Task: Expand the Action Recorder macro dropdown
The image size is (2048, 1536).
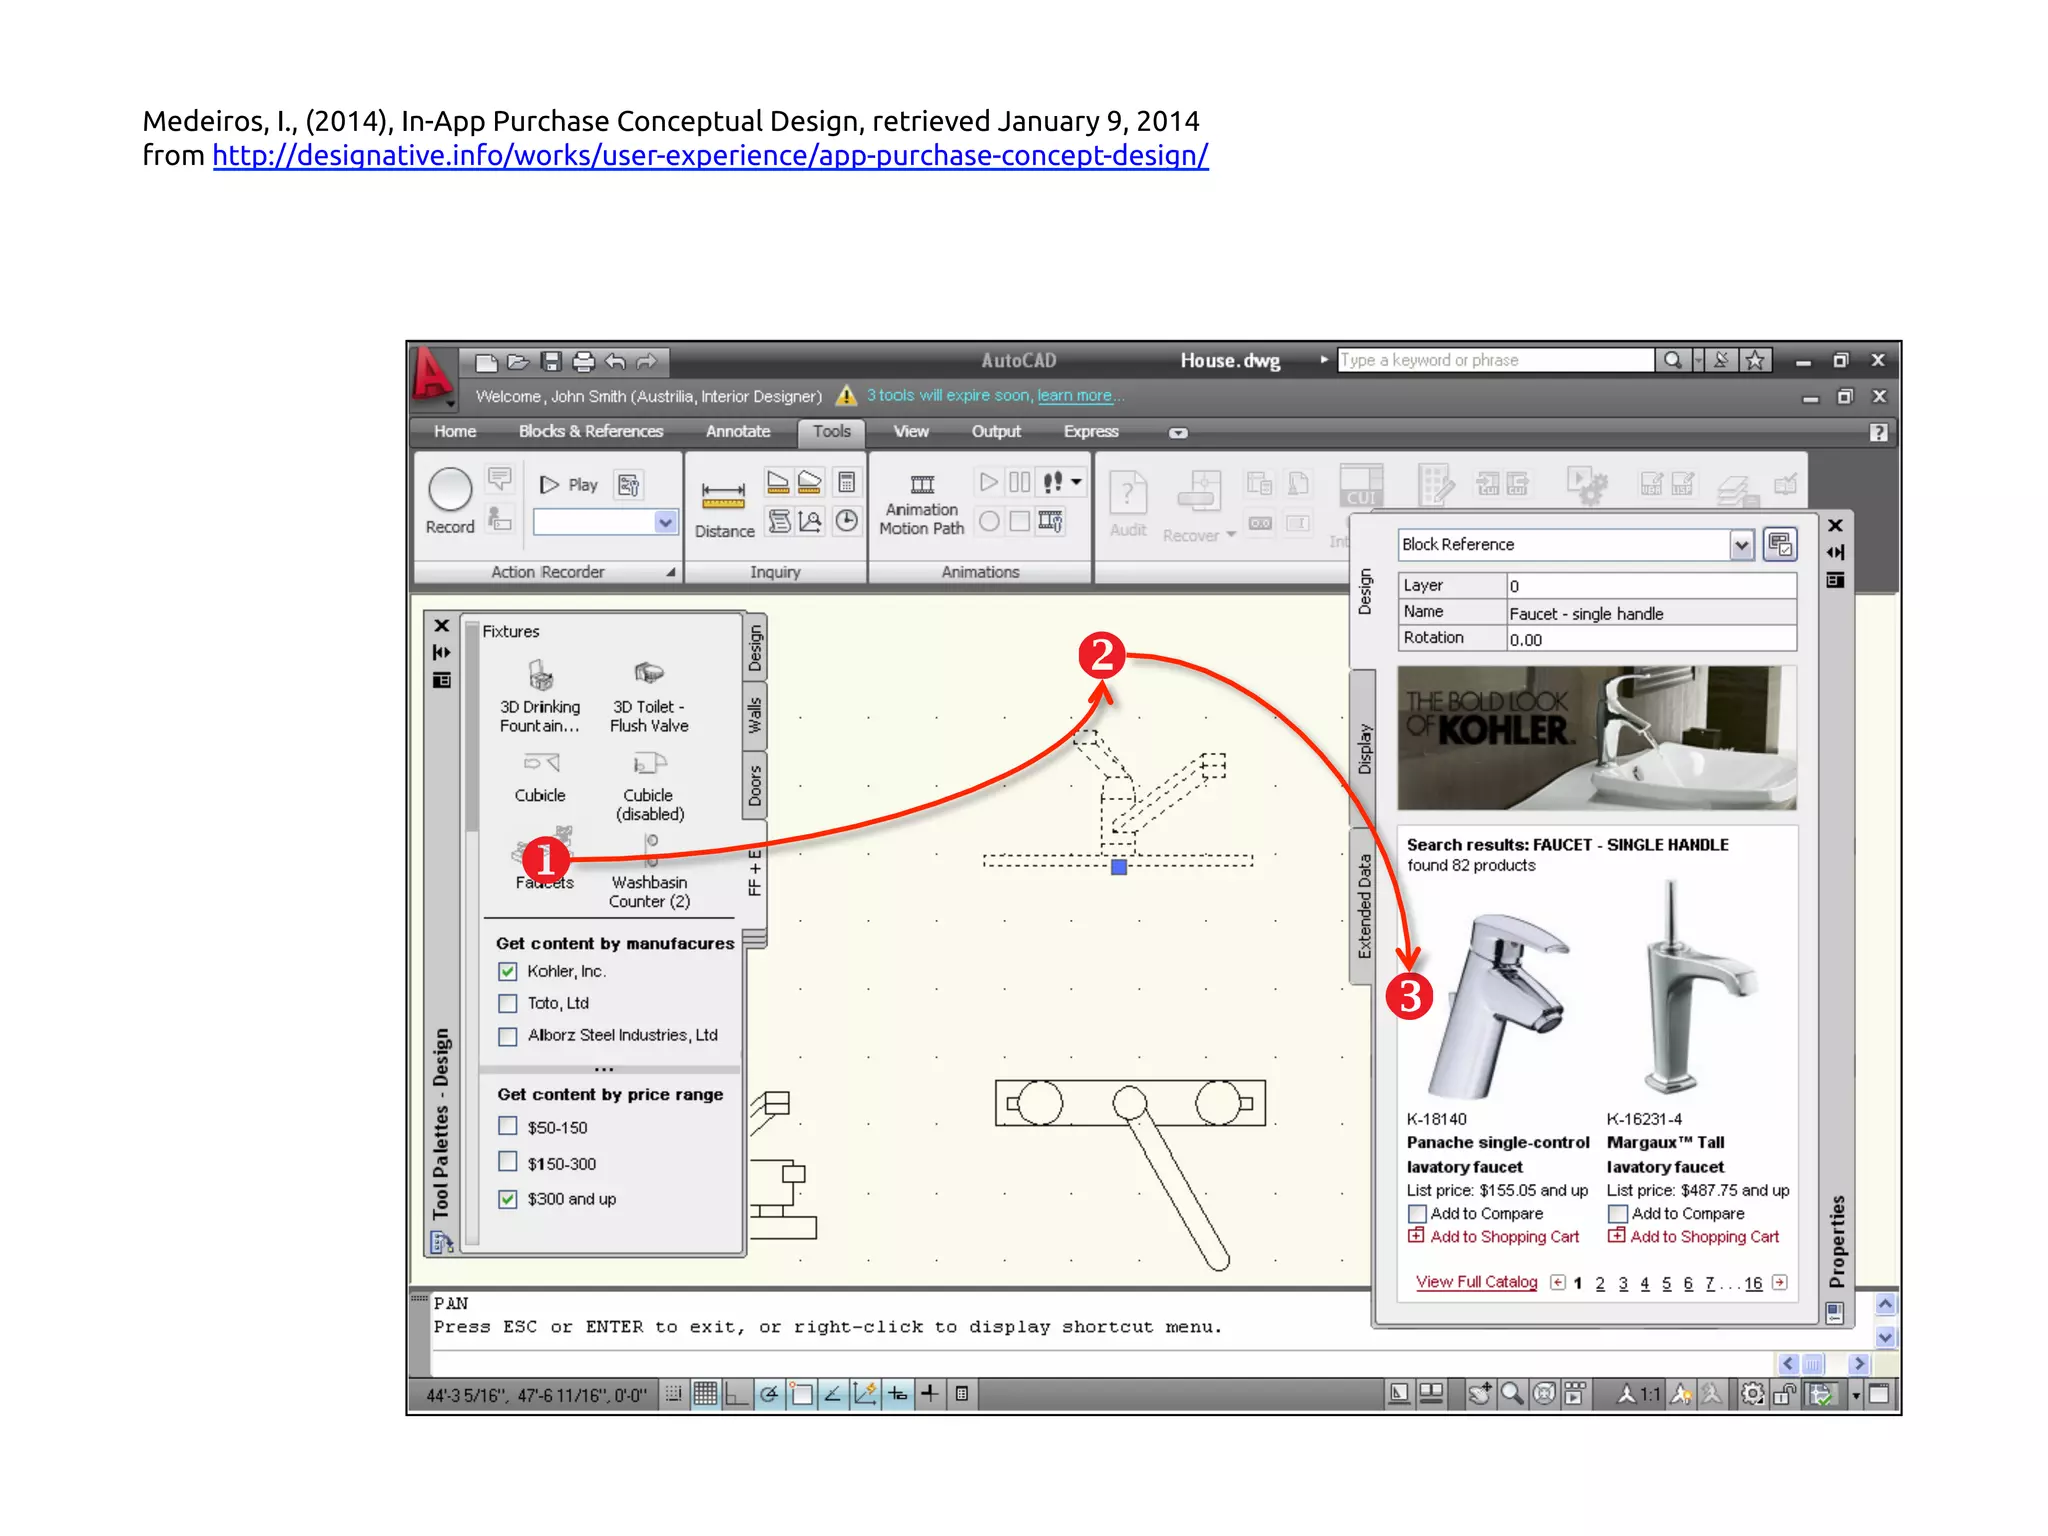Action: (665, 522)
